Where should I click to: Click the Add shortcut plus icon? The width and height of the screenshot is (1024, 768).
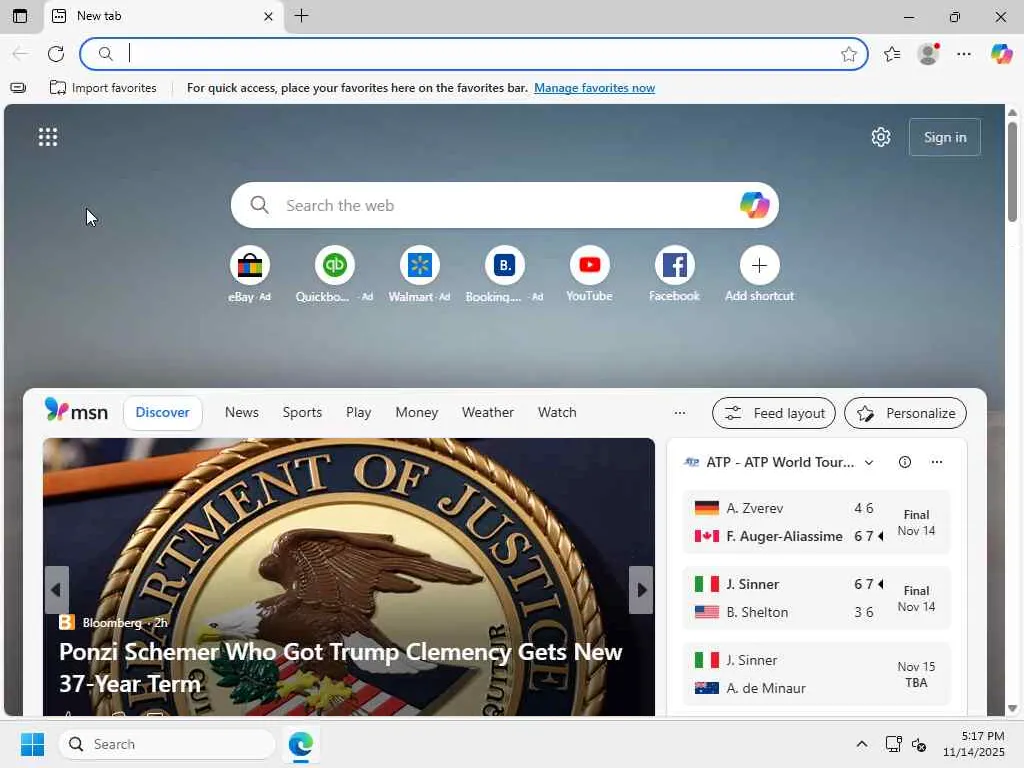click(759, 265)
